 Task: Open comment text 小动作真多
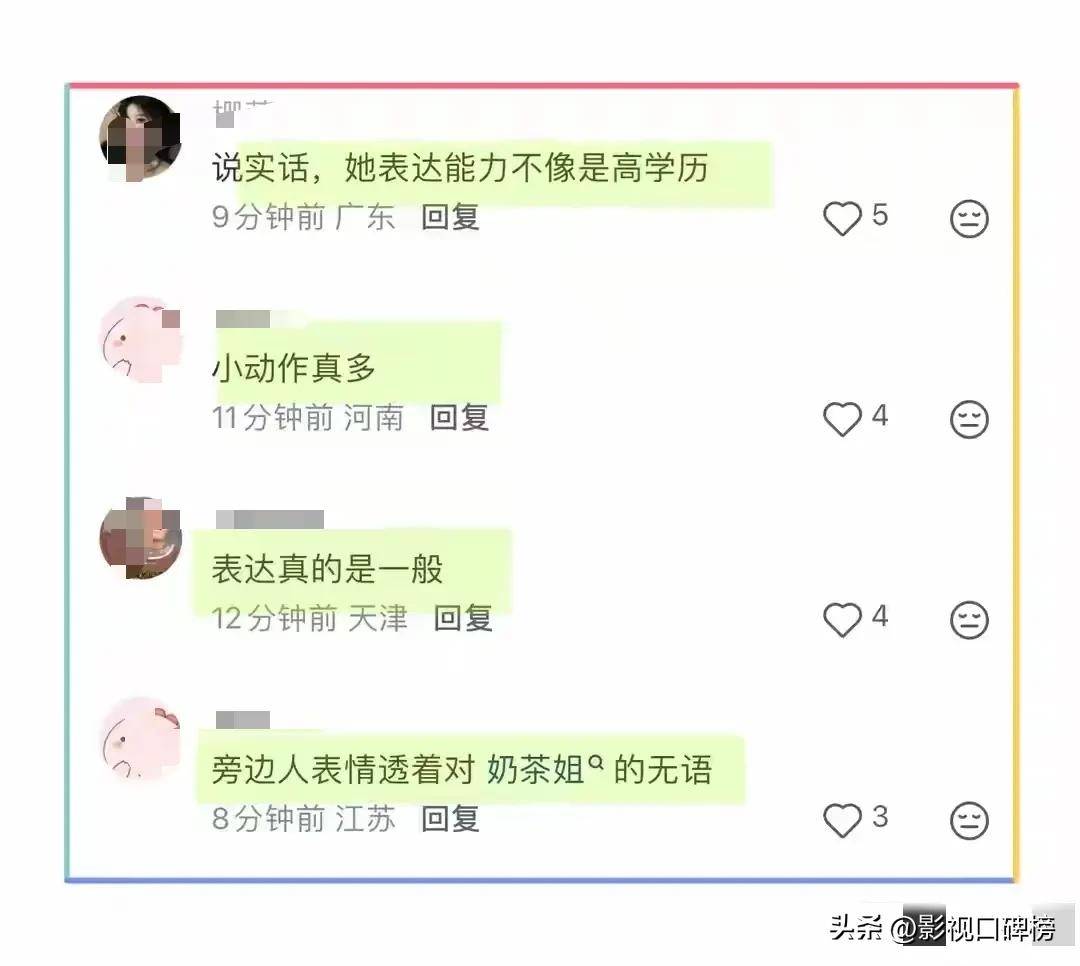(293, 368)
